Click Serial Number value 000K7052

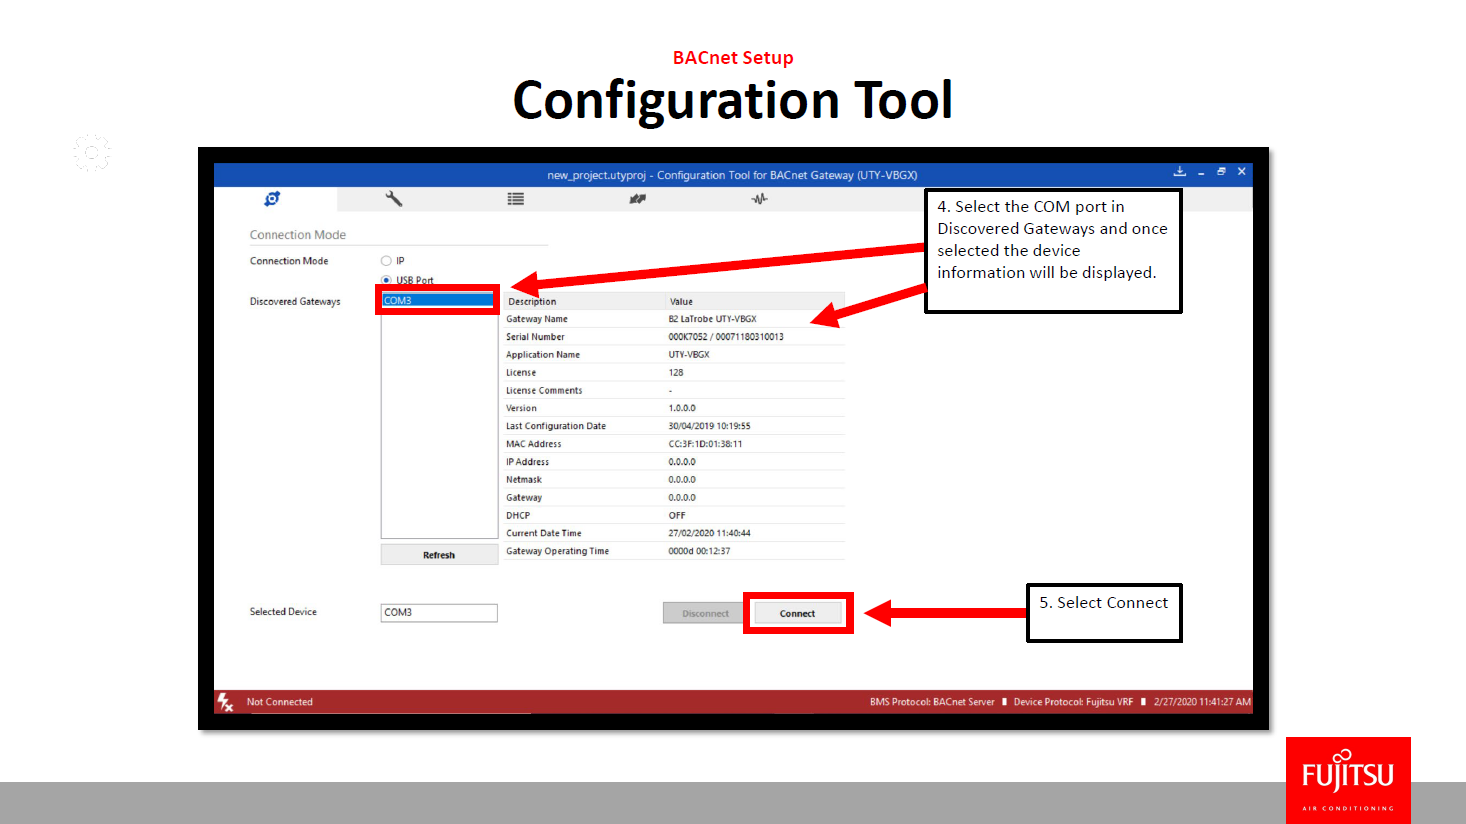tap(726, 337)
